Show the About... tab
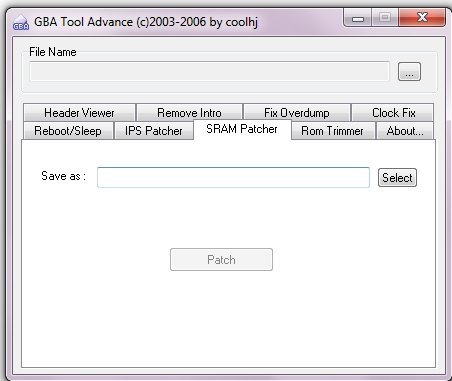The height and width of the screenshot is (381, 452). coord(405,131)
